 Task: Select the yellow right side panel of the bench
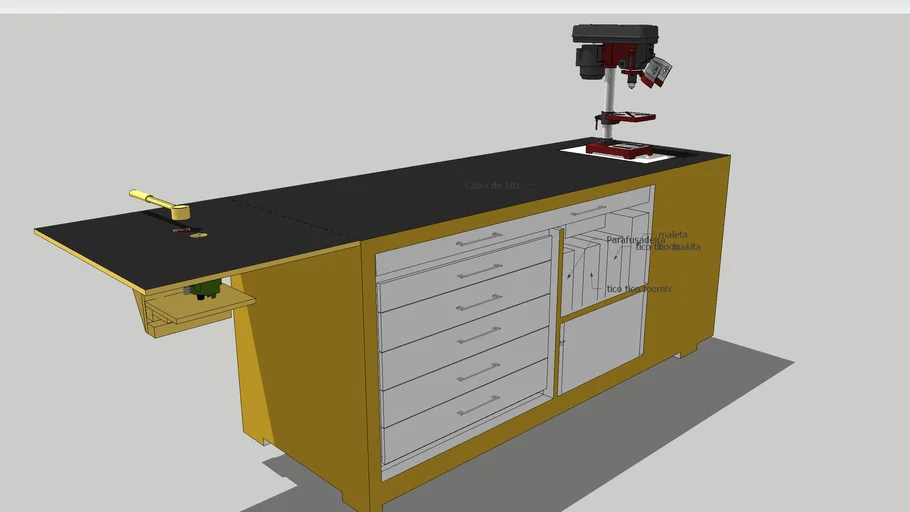tap(690, 260)
